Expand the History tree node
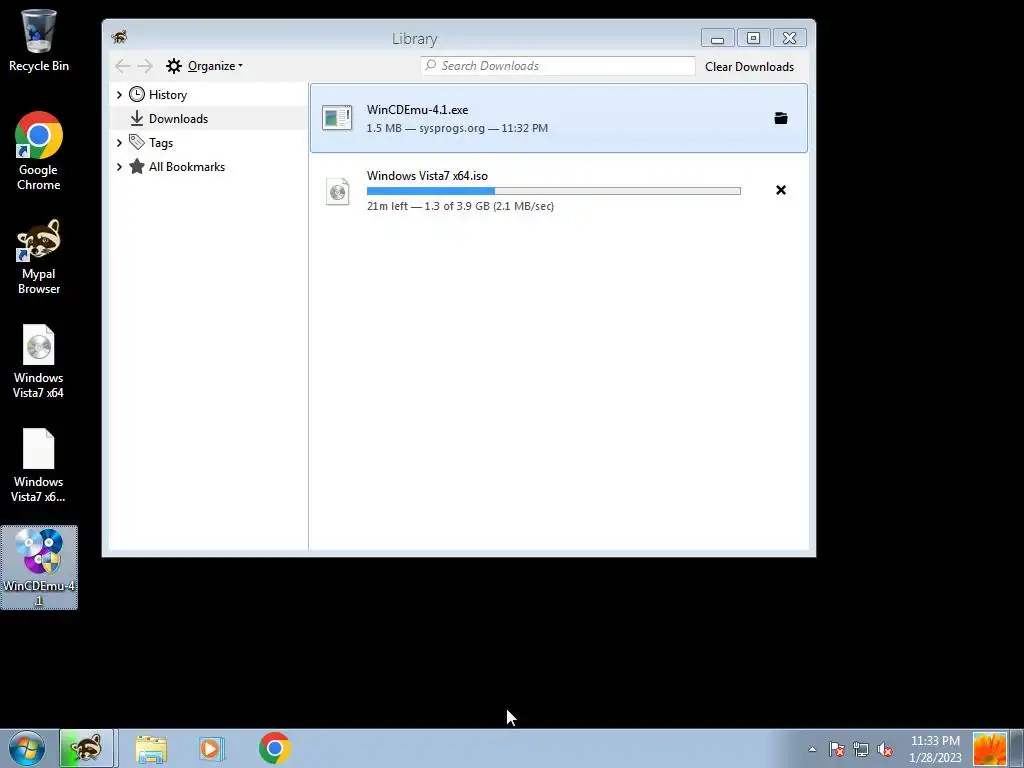Image resolution: width=1024 pixels, height=768 pixels. pos(119,95)
